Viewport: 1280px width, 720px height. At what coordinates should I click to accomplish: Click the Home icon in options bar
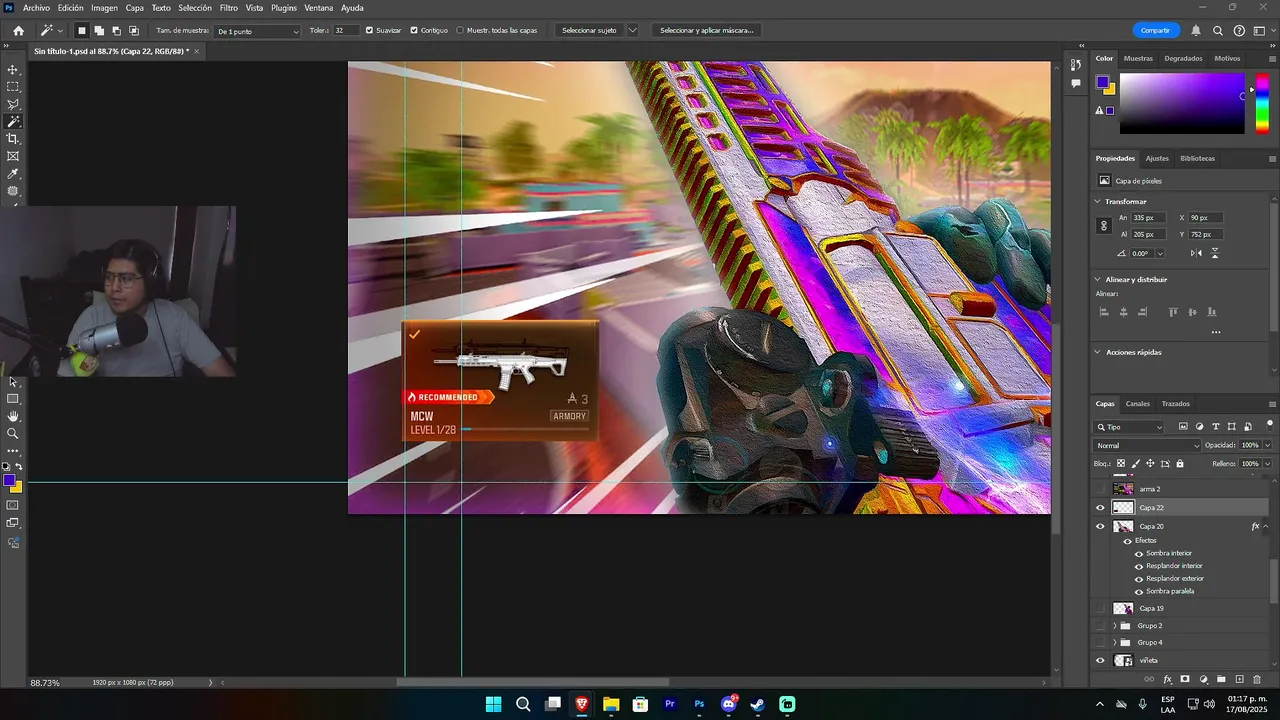[x=18, y=30]
